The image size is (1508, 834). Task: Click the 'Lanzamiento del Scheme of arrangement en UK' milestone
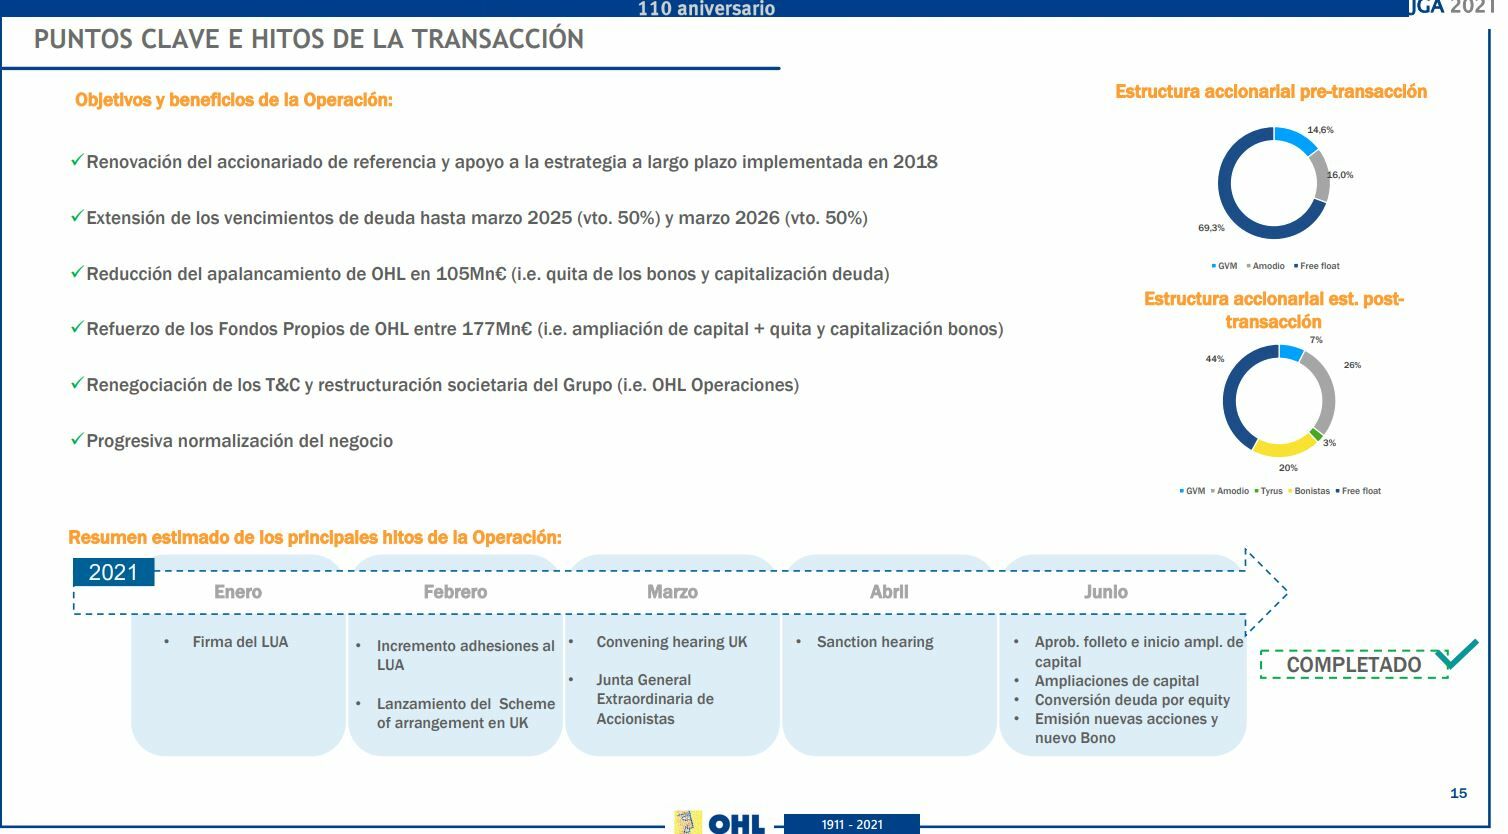[x=466, y=713]
